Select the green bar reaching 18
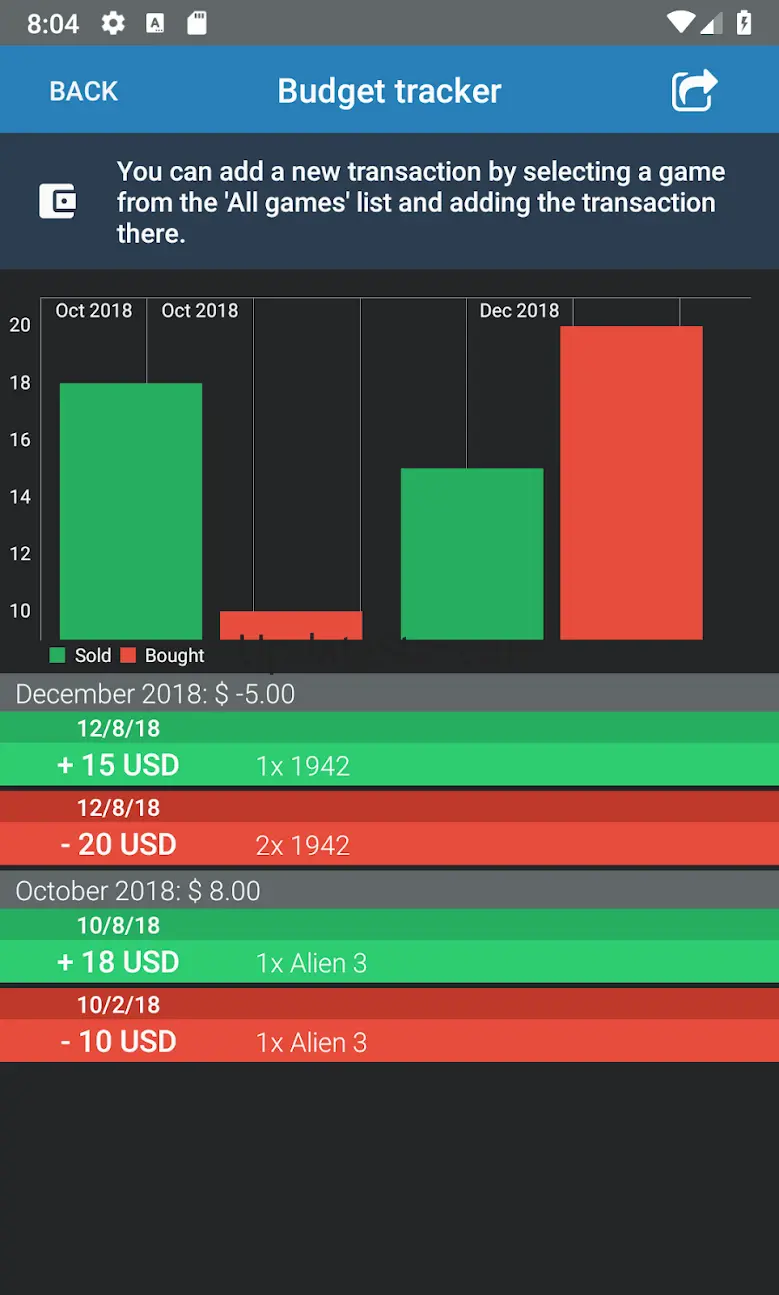Screen dimensions: 779x1295 click(x=131, y=511)
